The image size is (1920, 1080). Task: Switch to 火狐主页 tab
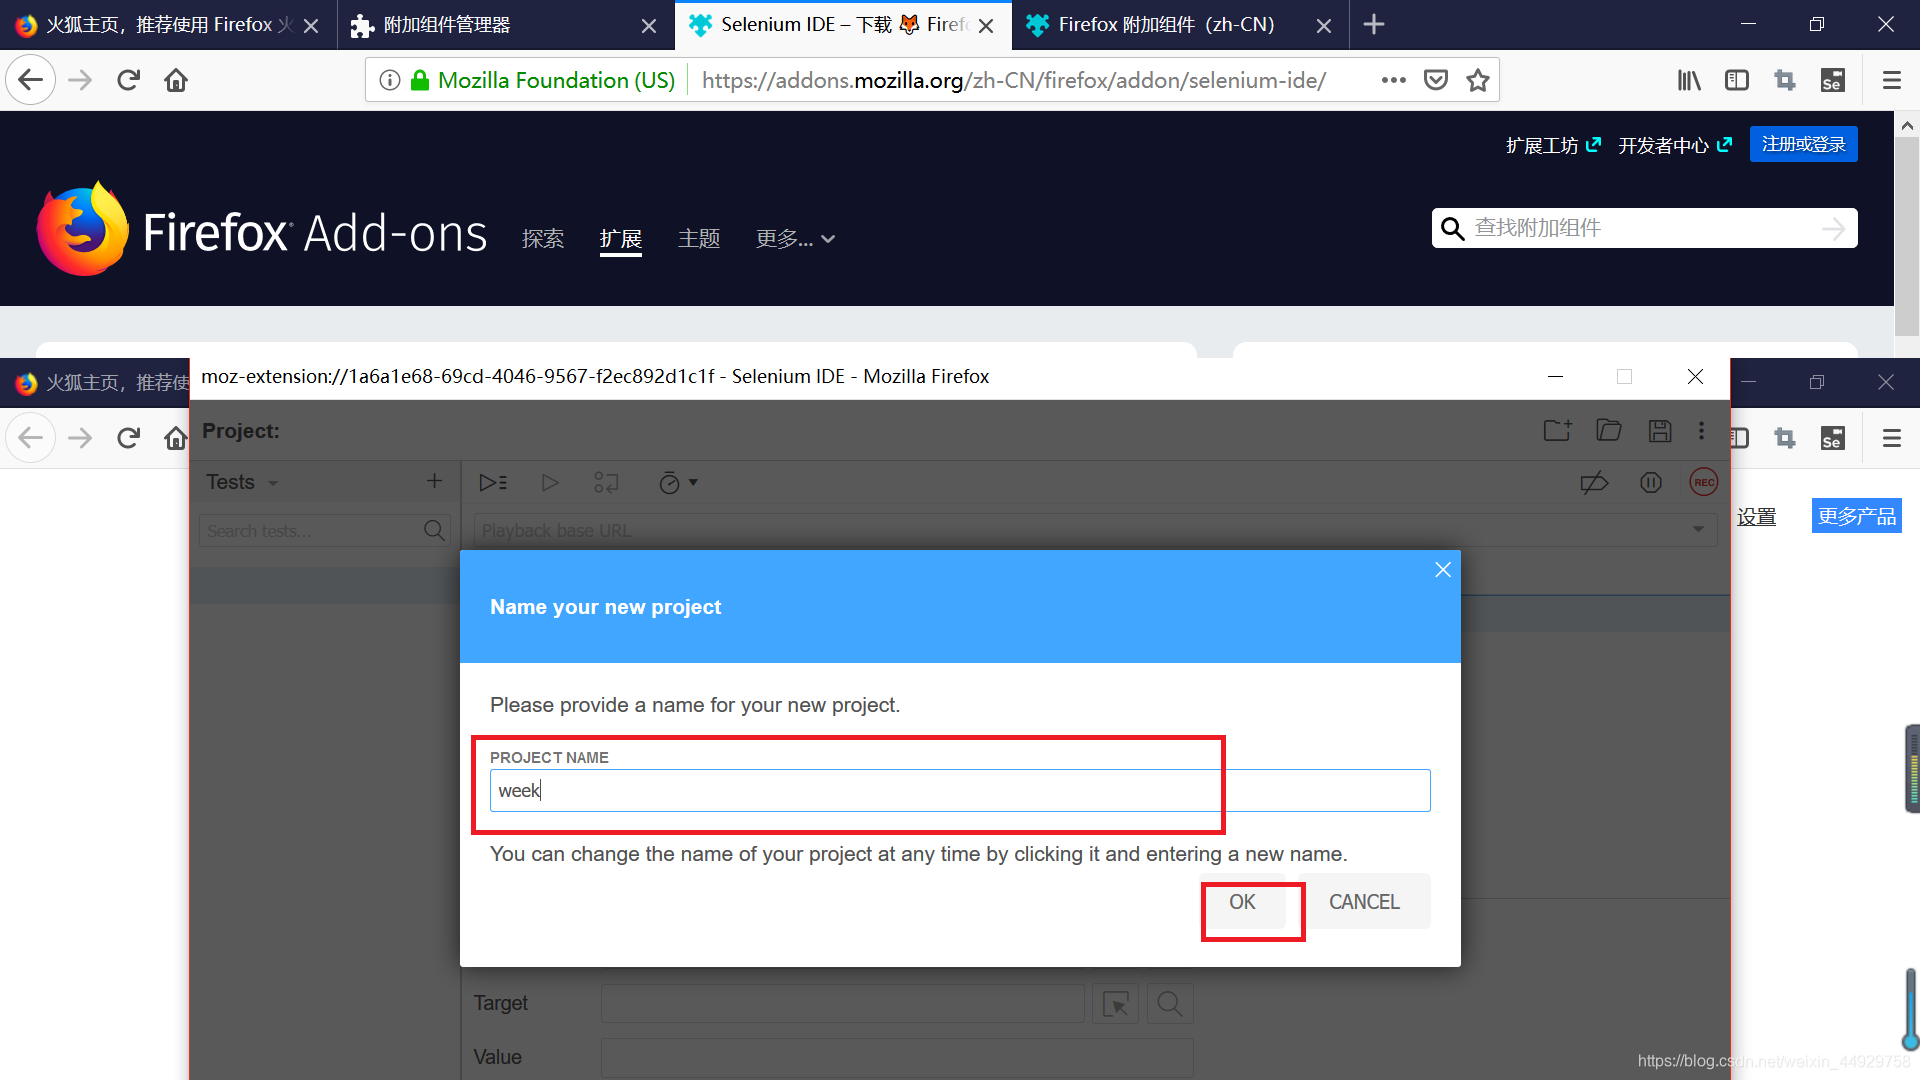[168, 25]
